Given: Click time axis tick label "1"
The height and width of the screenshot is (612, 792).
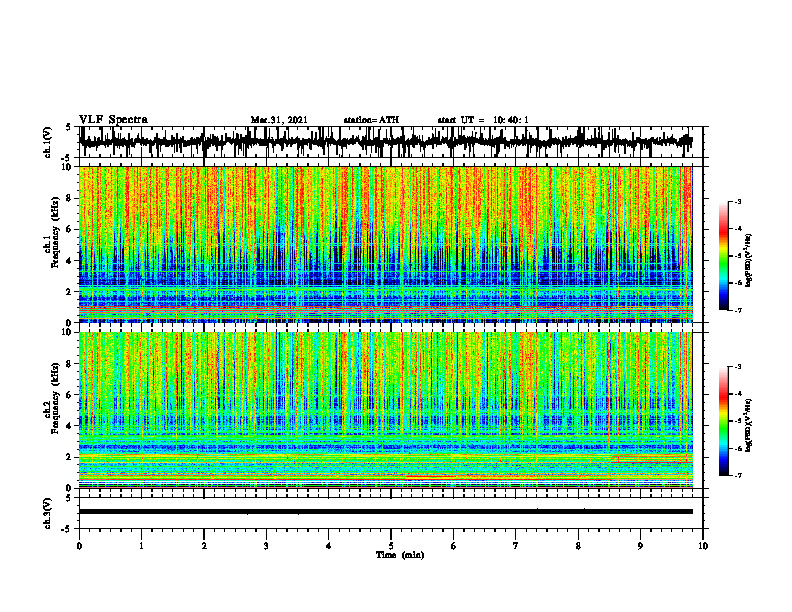Looking at the screenshot, I should click(x=141, y=546).
